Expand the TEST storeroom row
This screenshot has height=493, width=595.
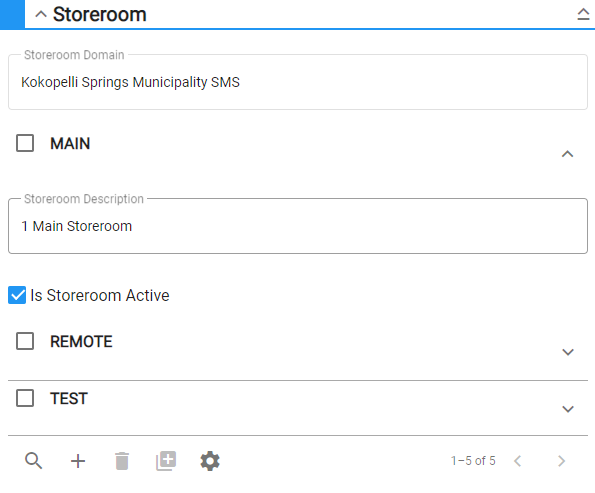coord(567,409)
